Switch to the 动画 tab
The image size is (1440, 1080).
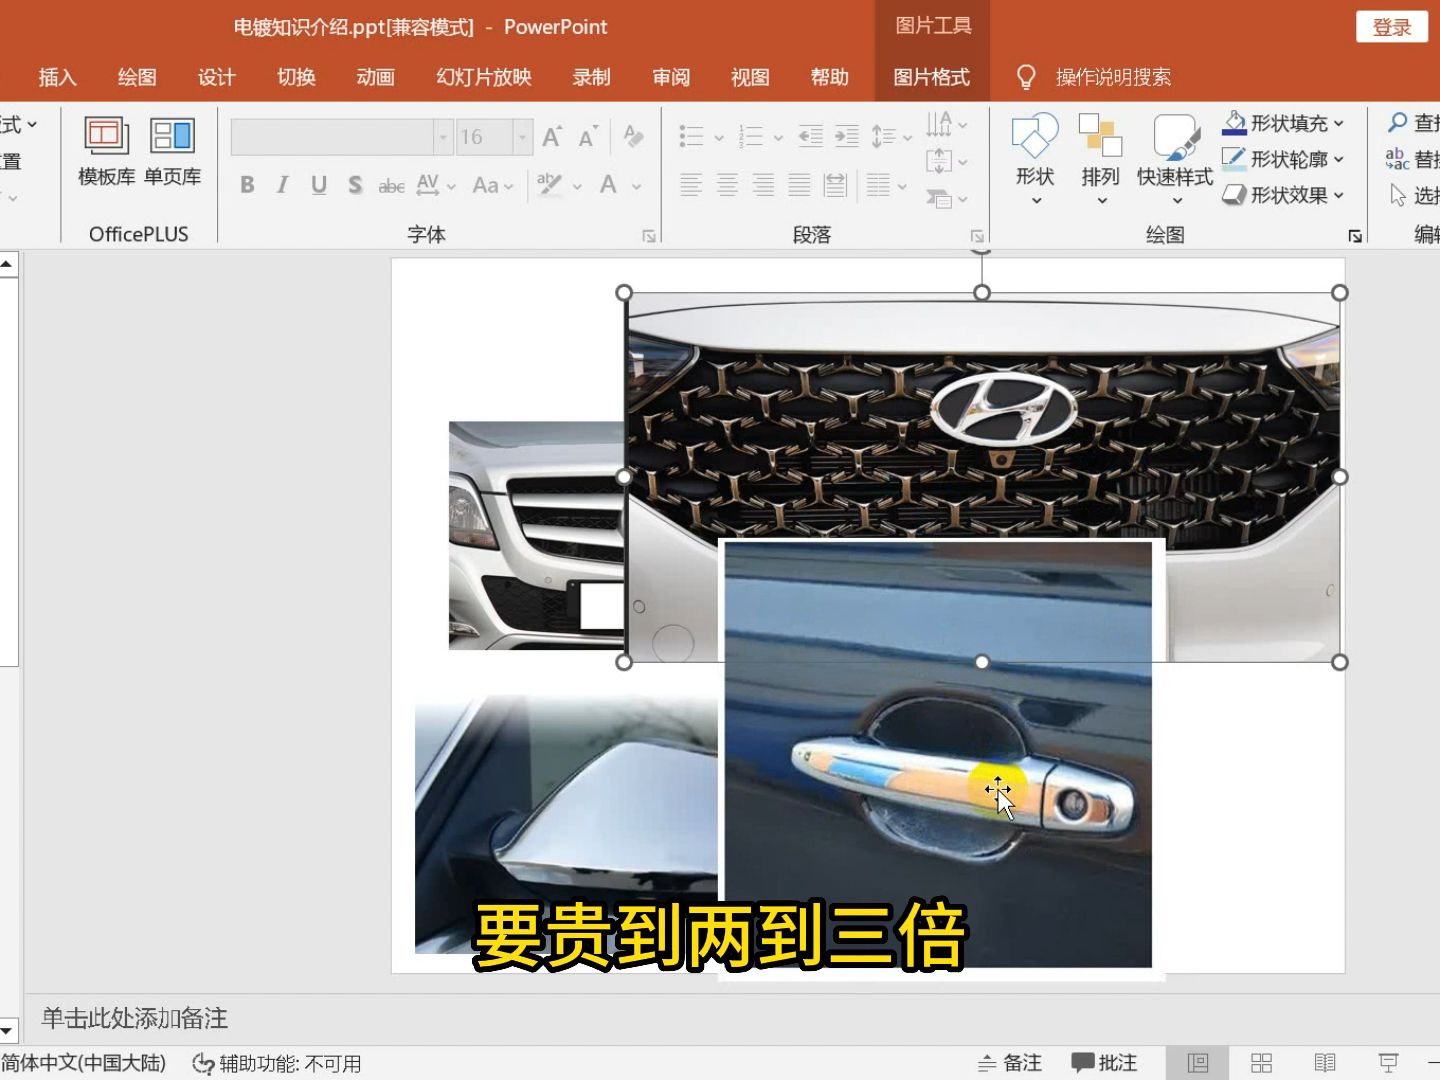pyautogui.click(x=376, y=77)
